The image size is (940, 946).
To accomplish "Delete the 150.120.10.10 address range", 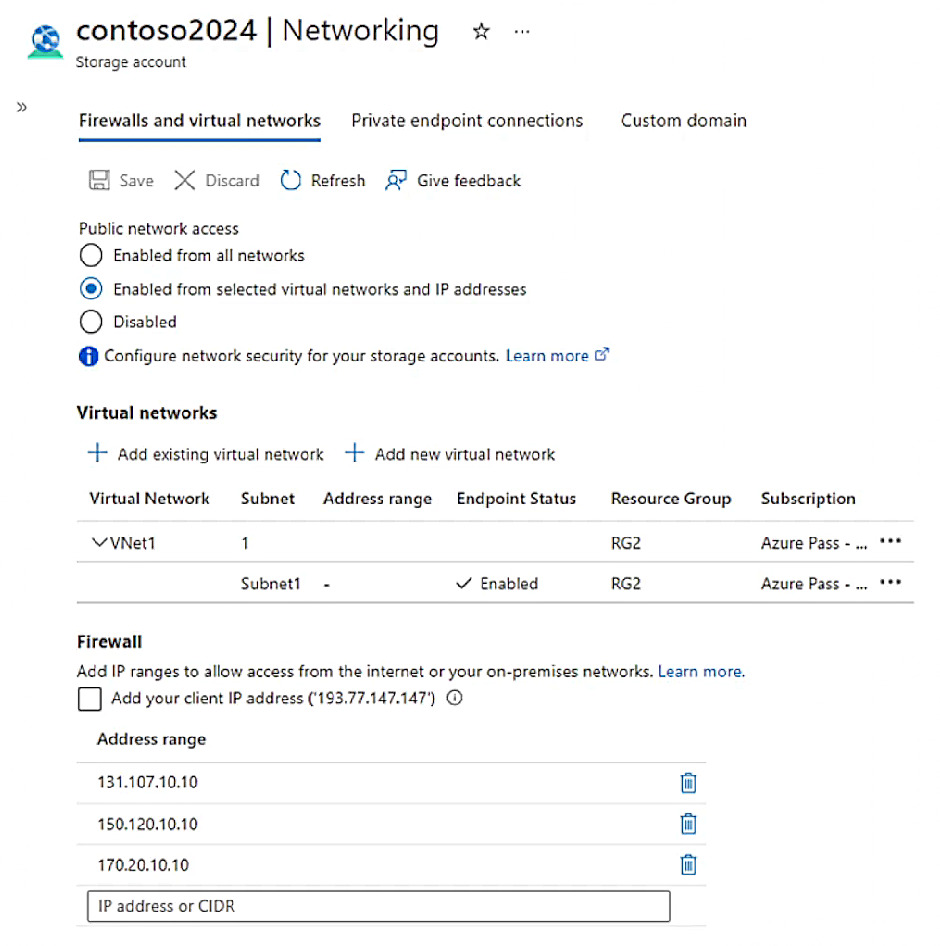I will [688, 824].
